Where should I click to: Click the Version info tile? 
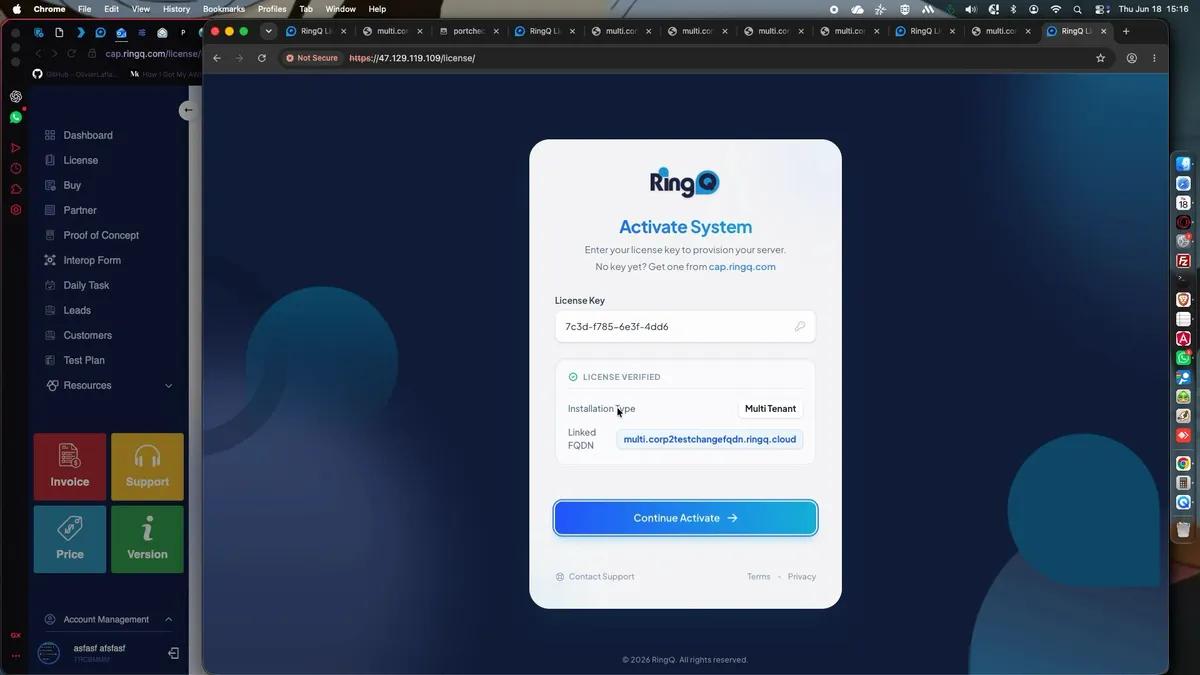147,539
